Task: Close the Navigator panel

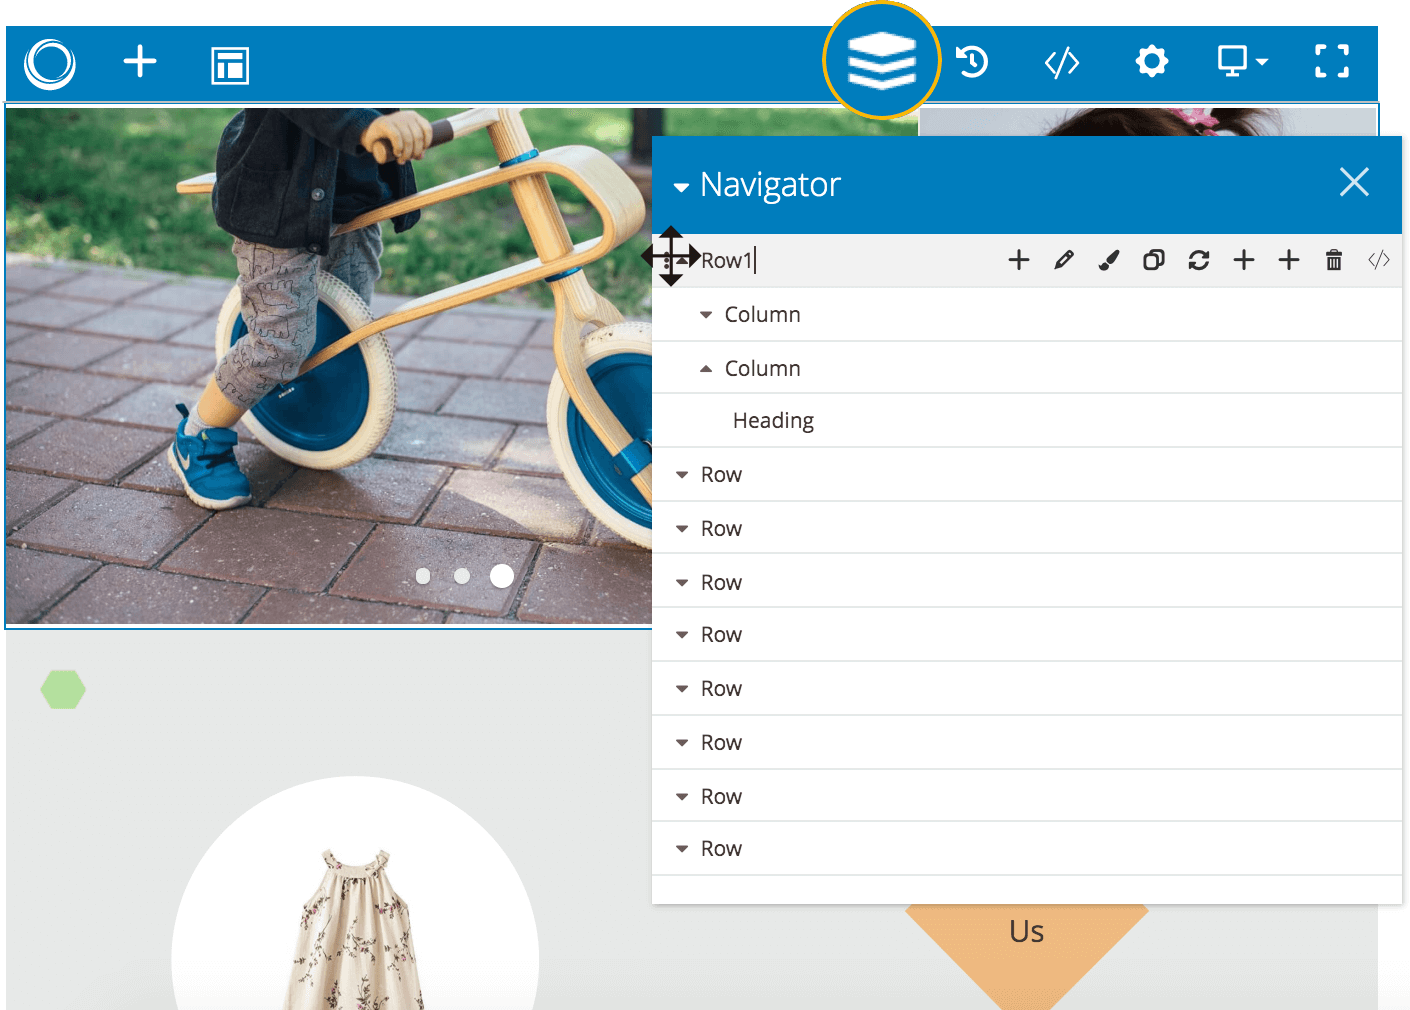Action: coord(1354,182)
